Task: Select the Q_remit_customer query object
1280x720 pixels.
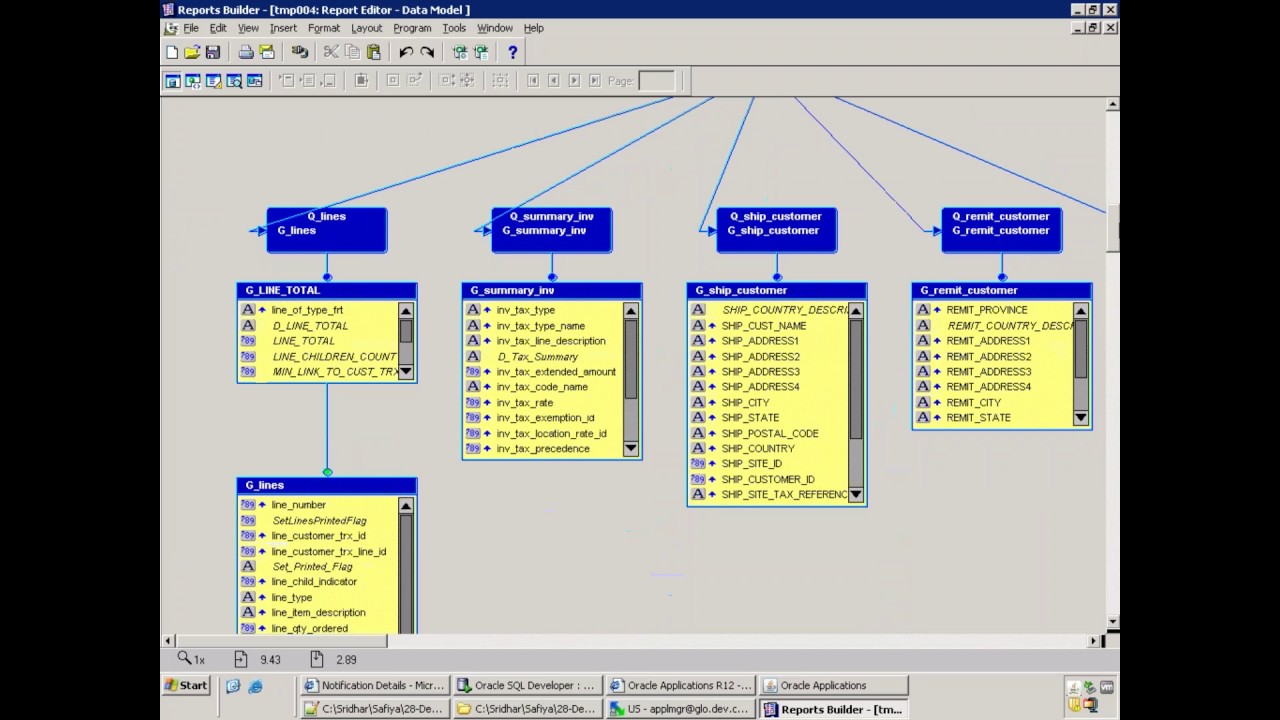Action: [1002, 230]
